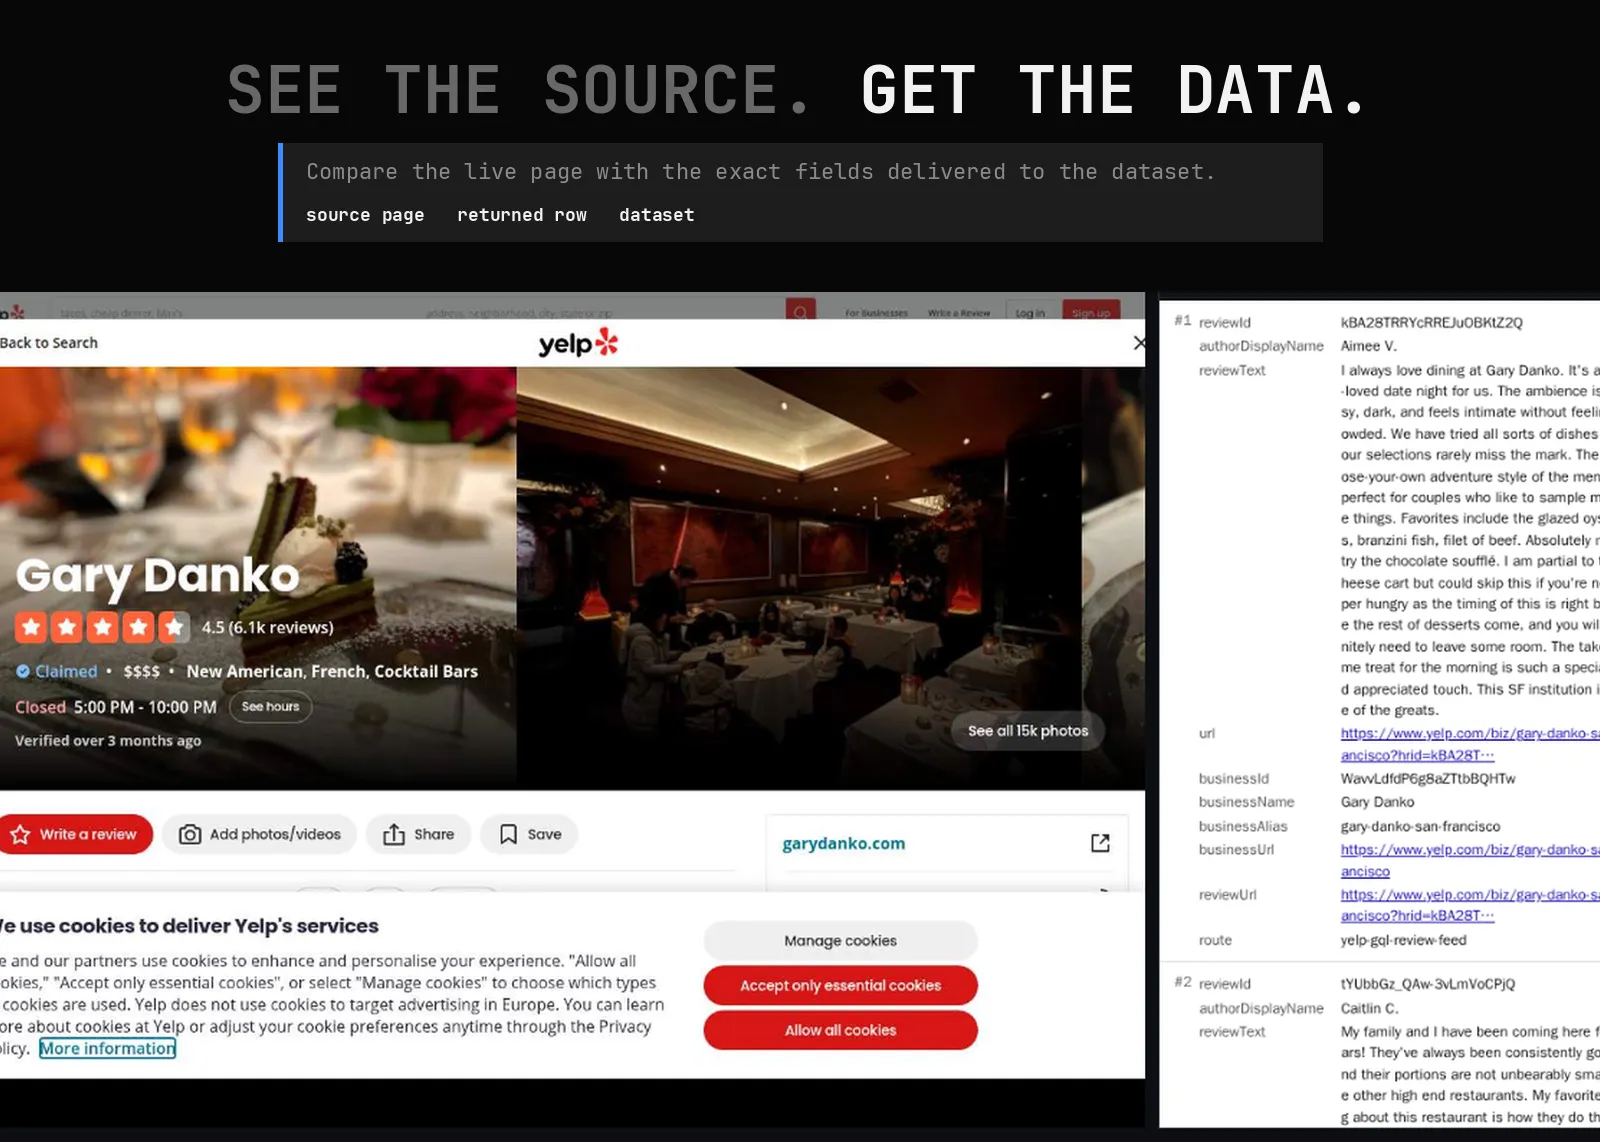Click Allow all cookies button
The height and width of the screenshot is (1142, 1600).
pos(841,1030)
